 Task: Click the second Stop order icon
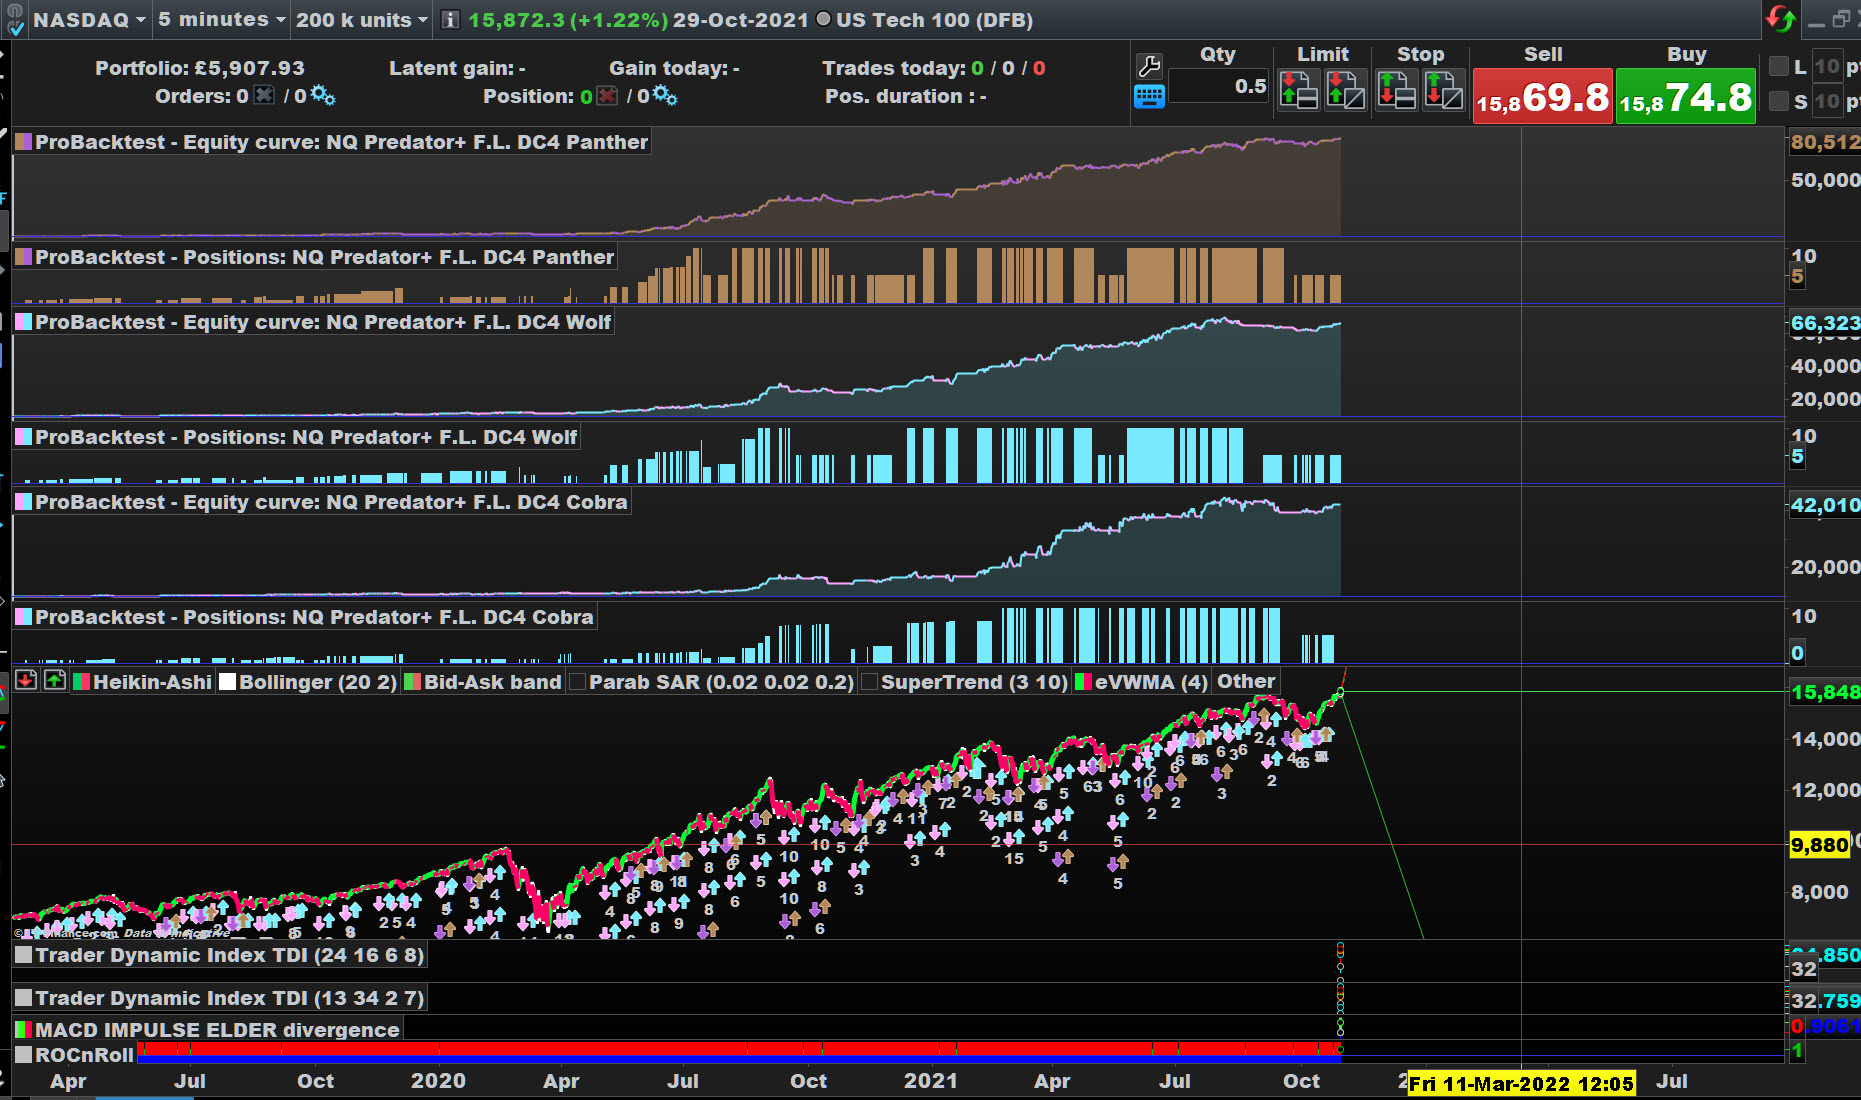click(x=1443, y=90)
